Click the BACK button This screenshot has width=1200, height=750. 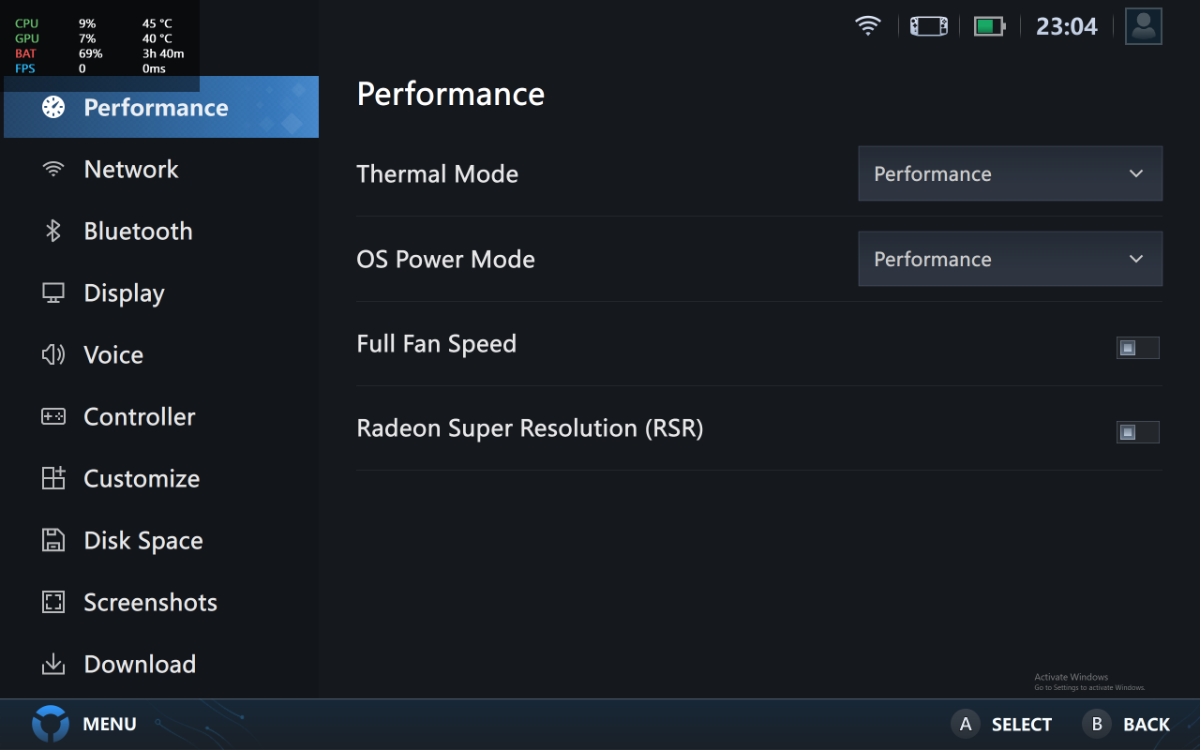(1127, 724)
